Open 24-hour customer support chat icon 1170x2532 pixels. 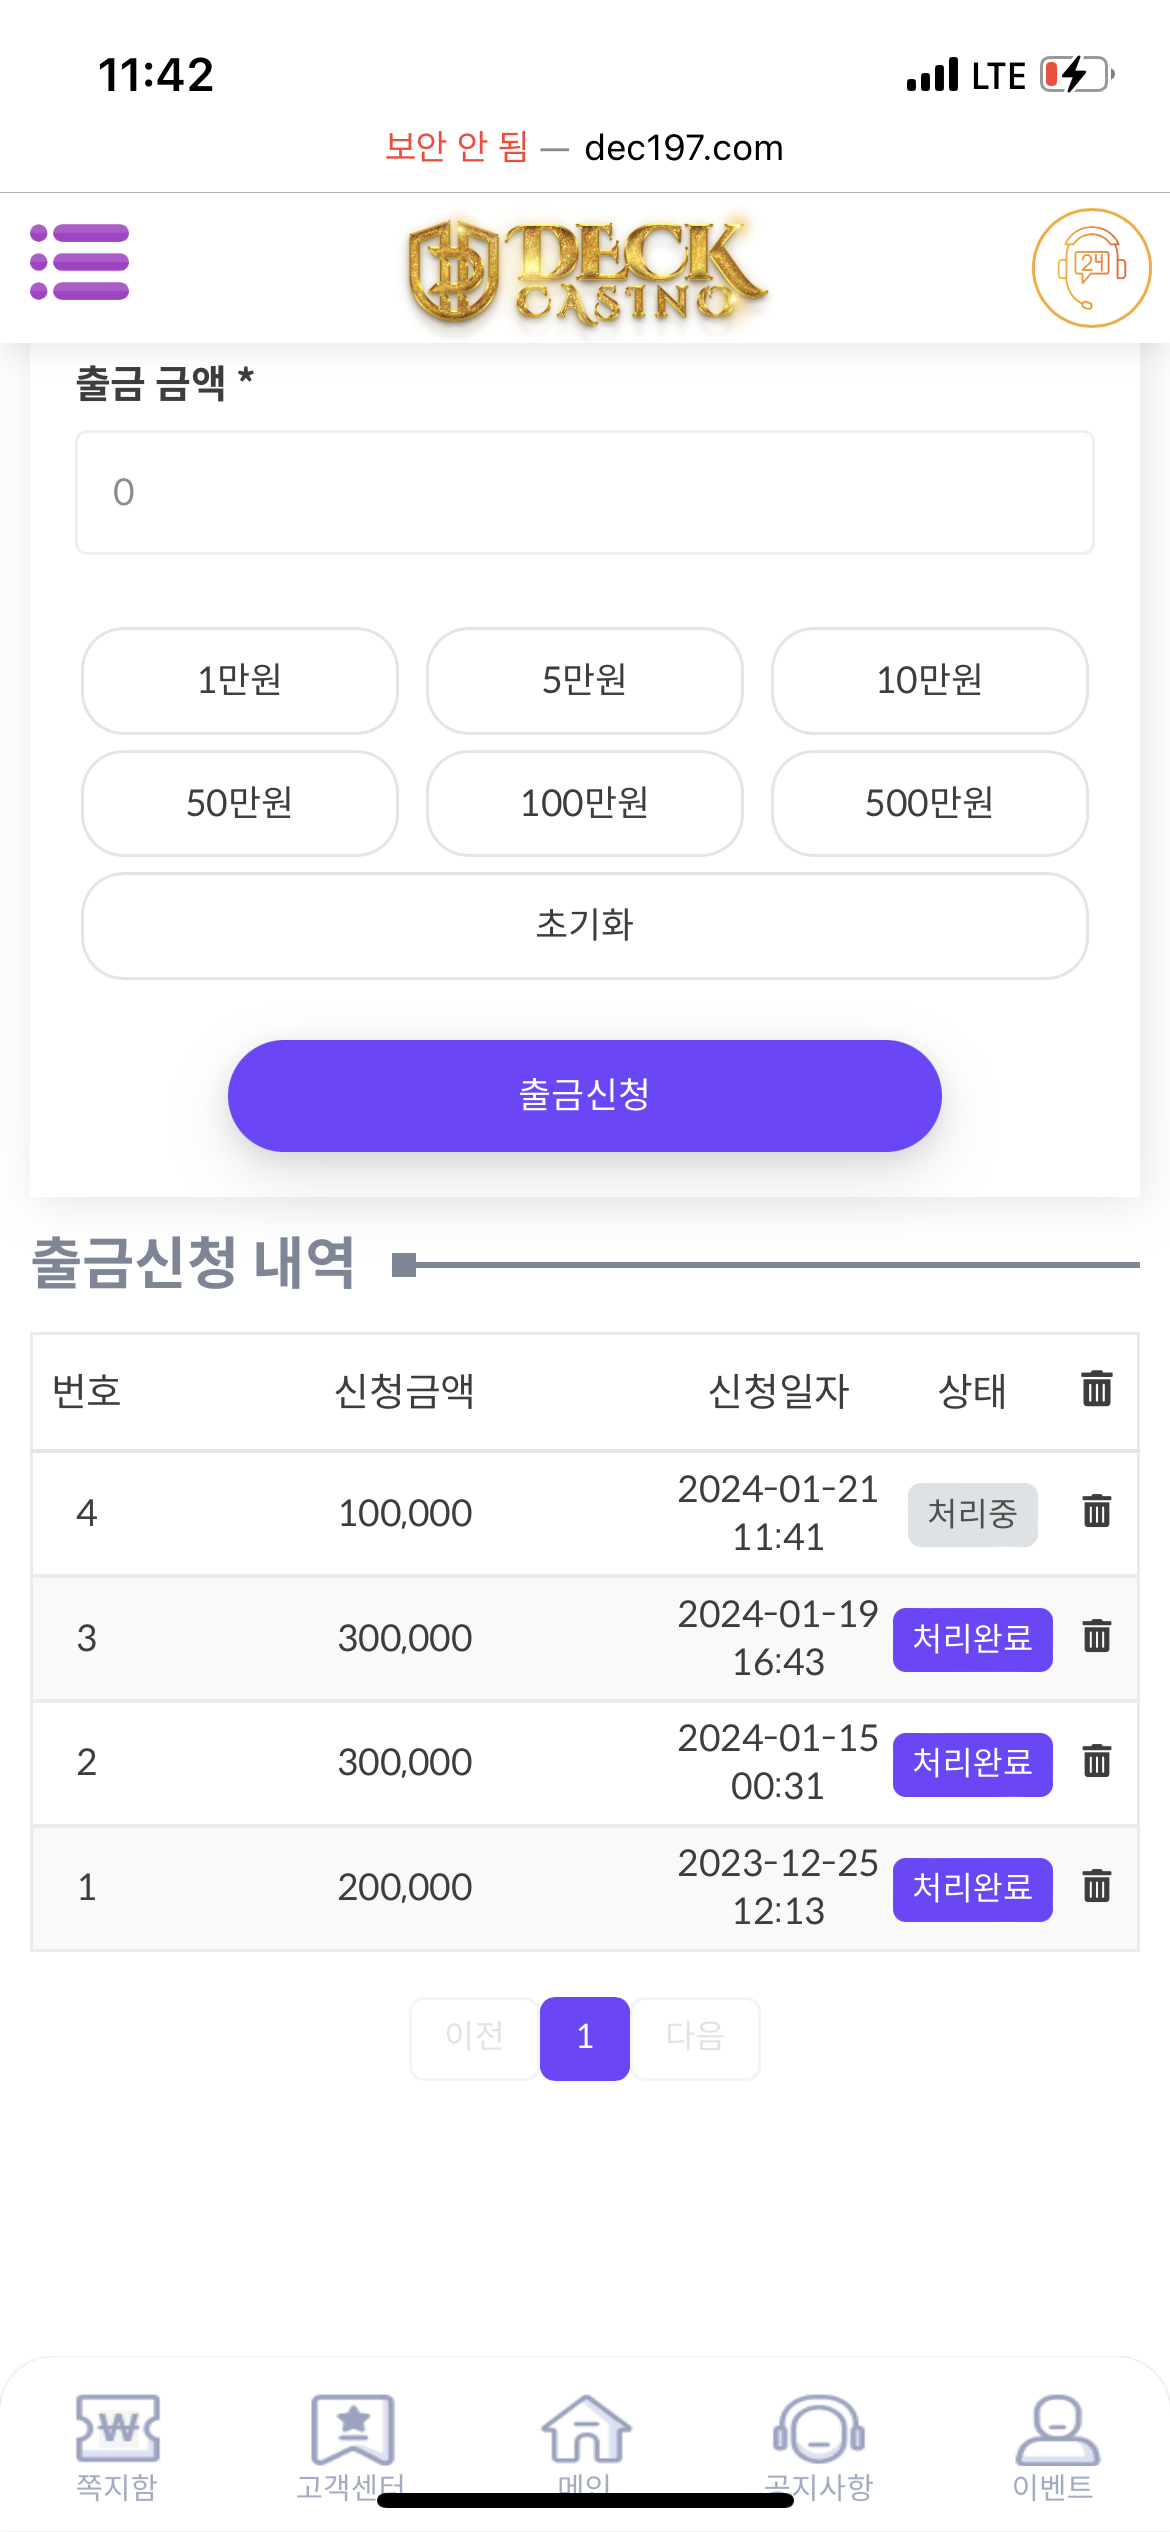[x=1091, y=267]
